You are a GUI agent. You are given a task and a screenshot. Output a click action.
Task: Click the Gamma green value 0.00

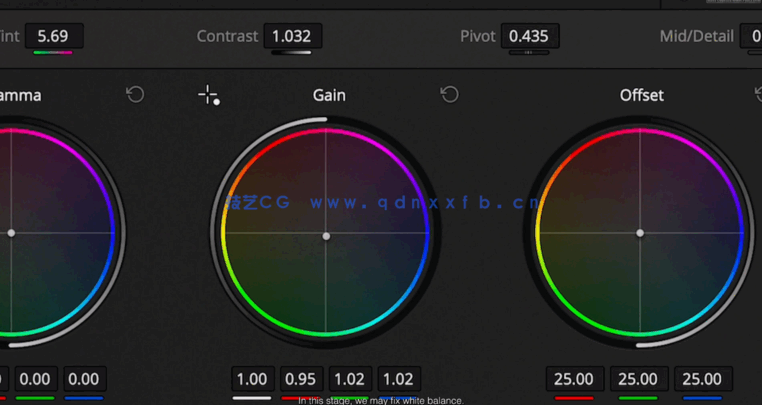tap(35, 379)
